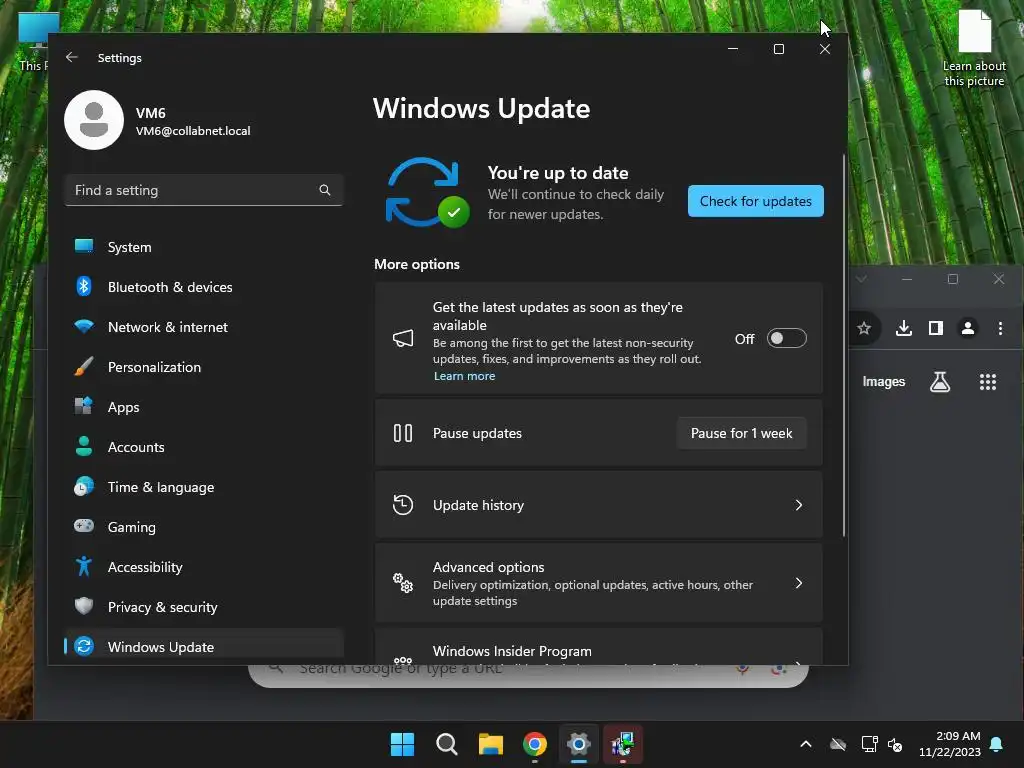Viewport: 1024px width, 768px height.
Task: Open taskbar Search magnifier
Action: pyautogui.click(x=447, y=744)
